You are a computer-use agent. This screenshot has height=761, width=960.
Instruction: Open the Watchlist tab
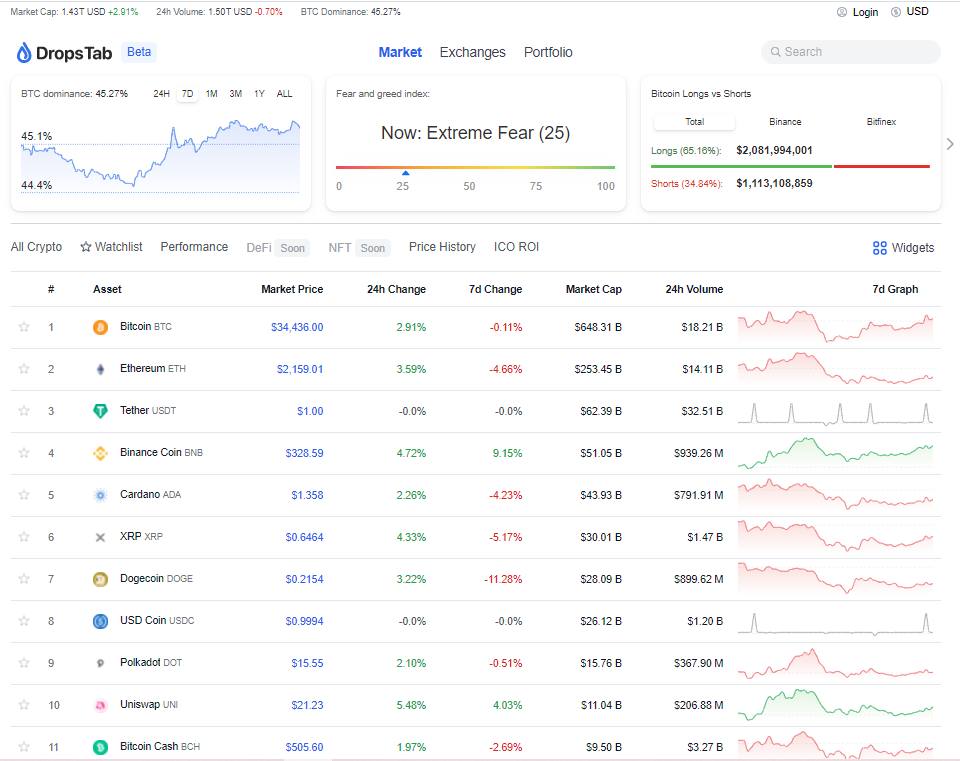(111, 247)
